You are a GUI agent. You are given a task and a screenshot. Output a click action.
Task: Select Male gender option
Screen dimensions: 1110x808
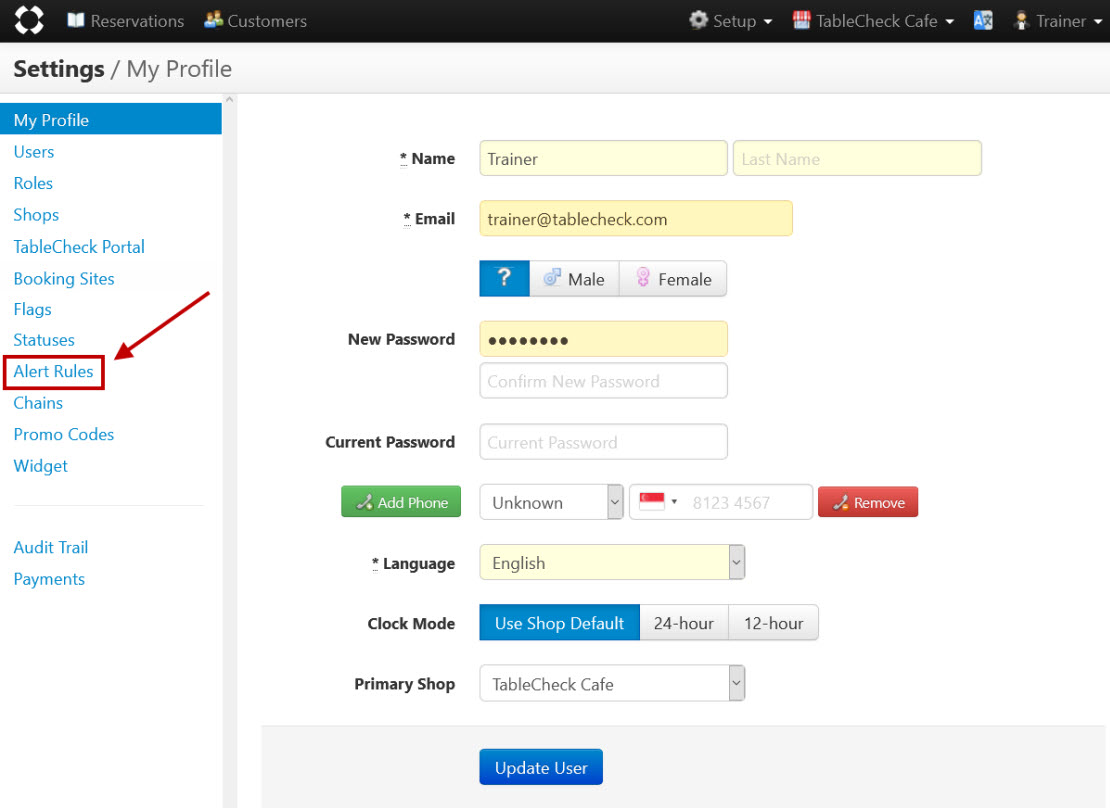[x=574, y=278]
